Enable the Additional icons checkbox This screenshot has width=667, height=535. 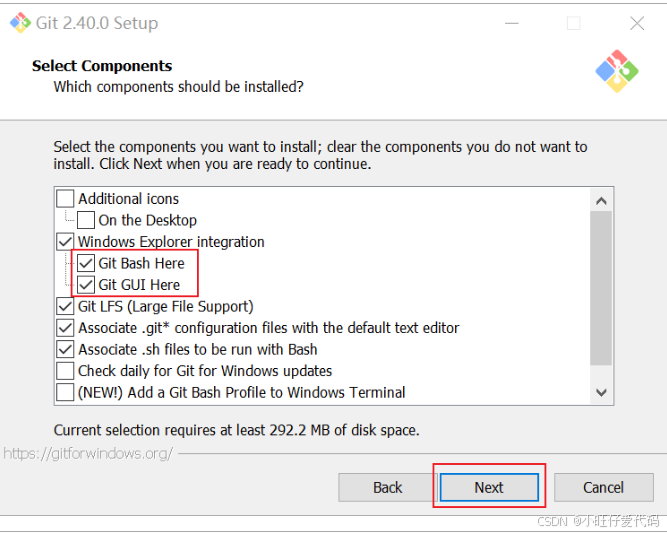tap(65, 199)
